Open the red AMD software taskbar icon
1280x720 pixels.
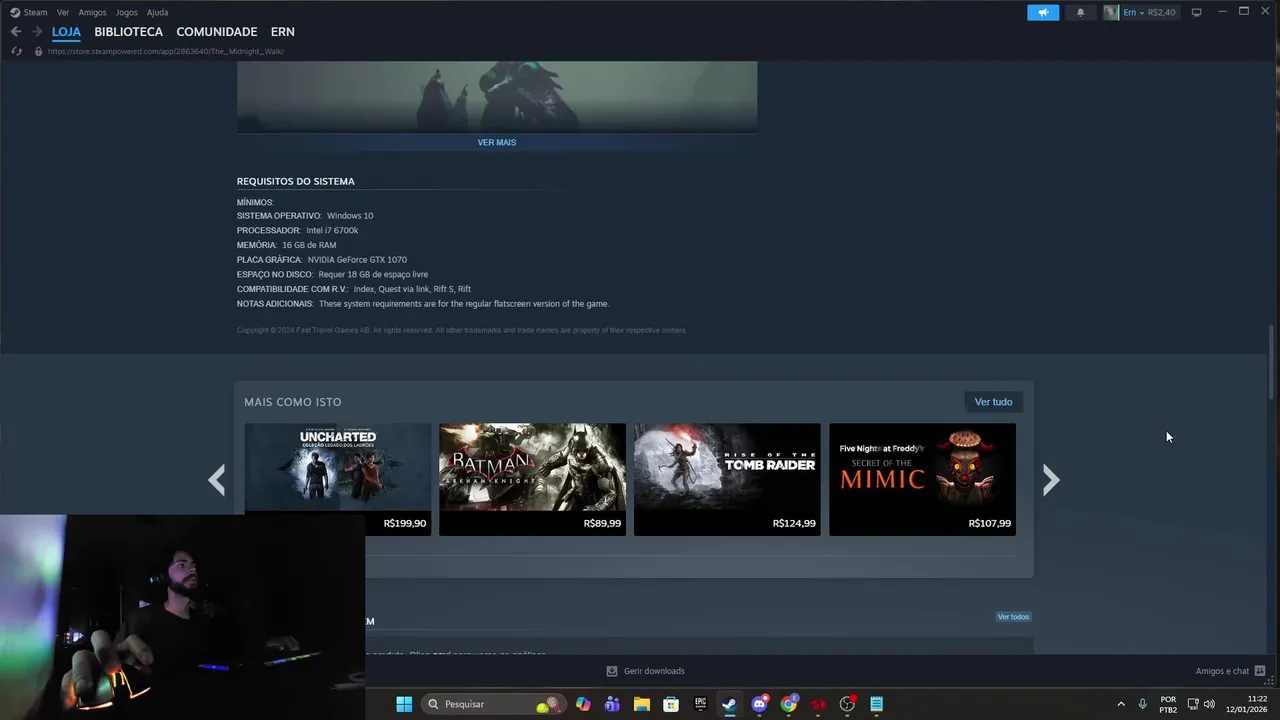(x=819, y=704)
